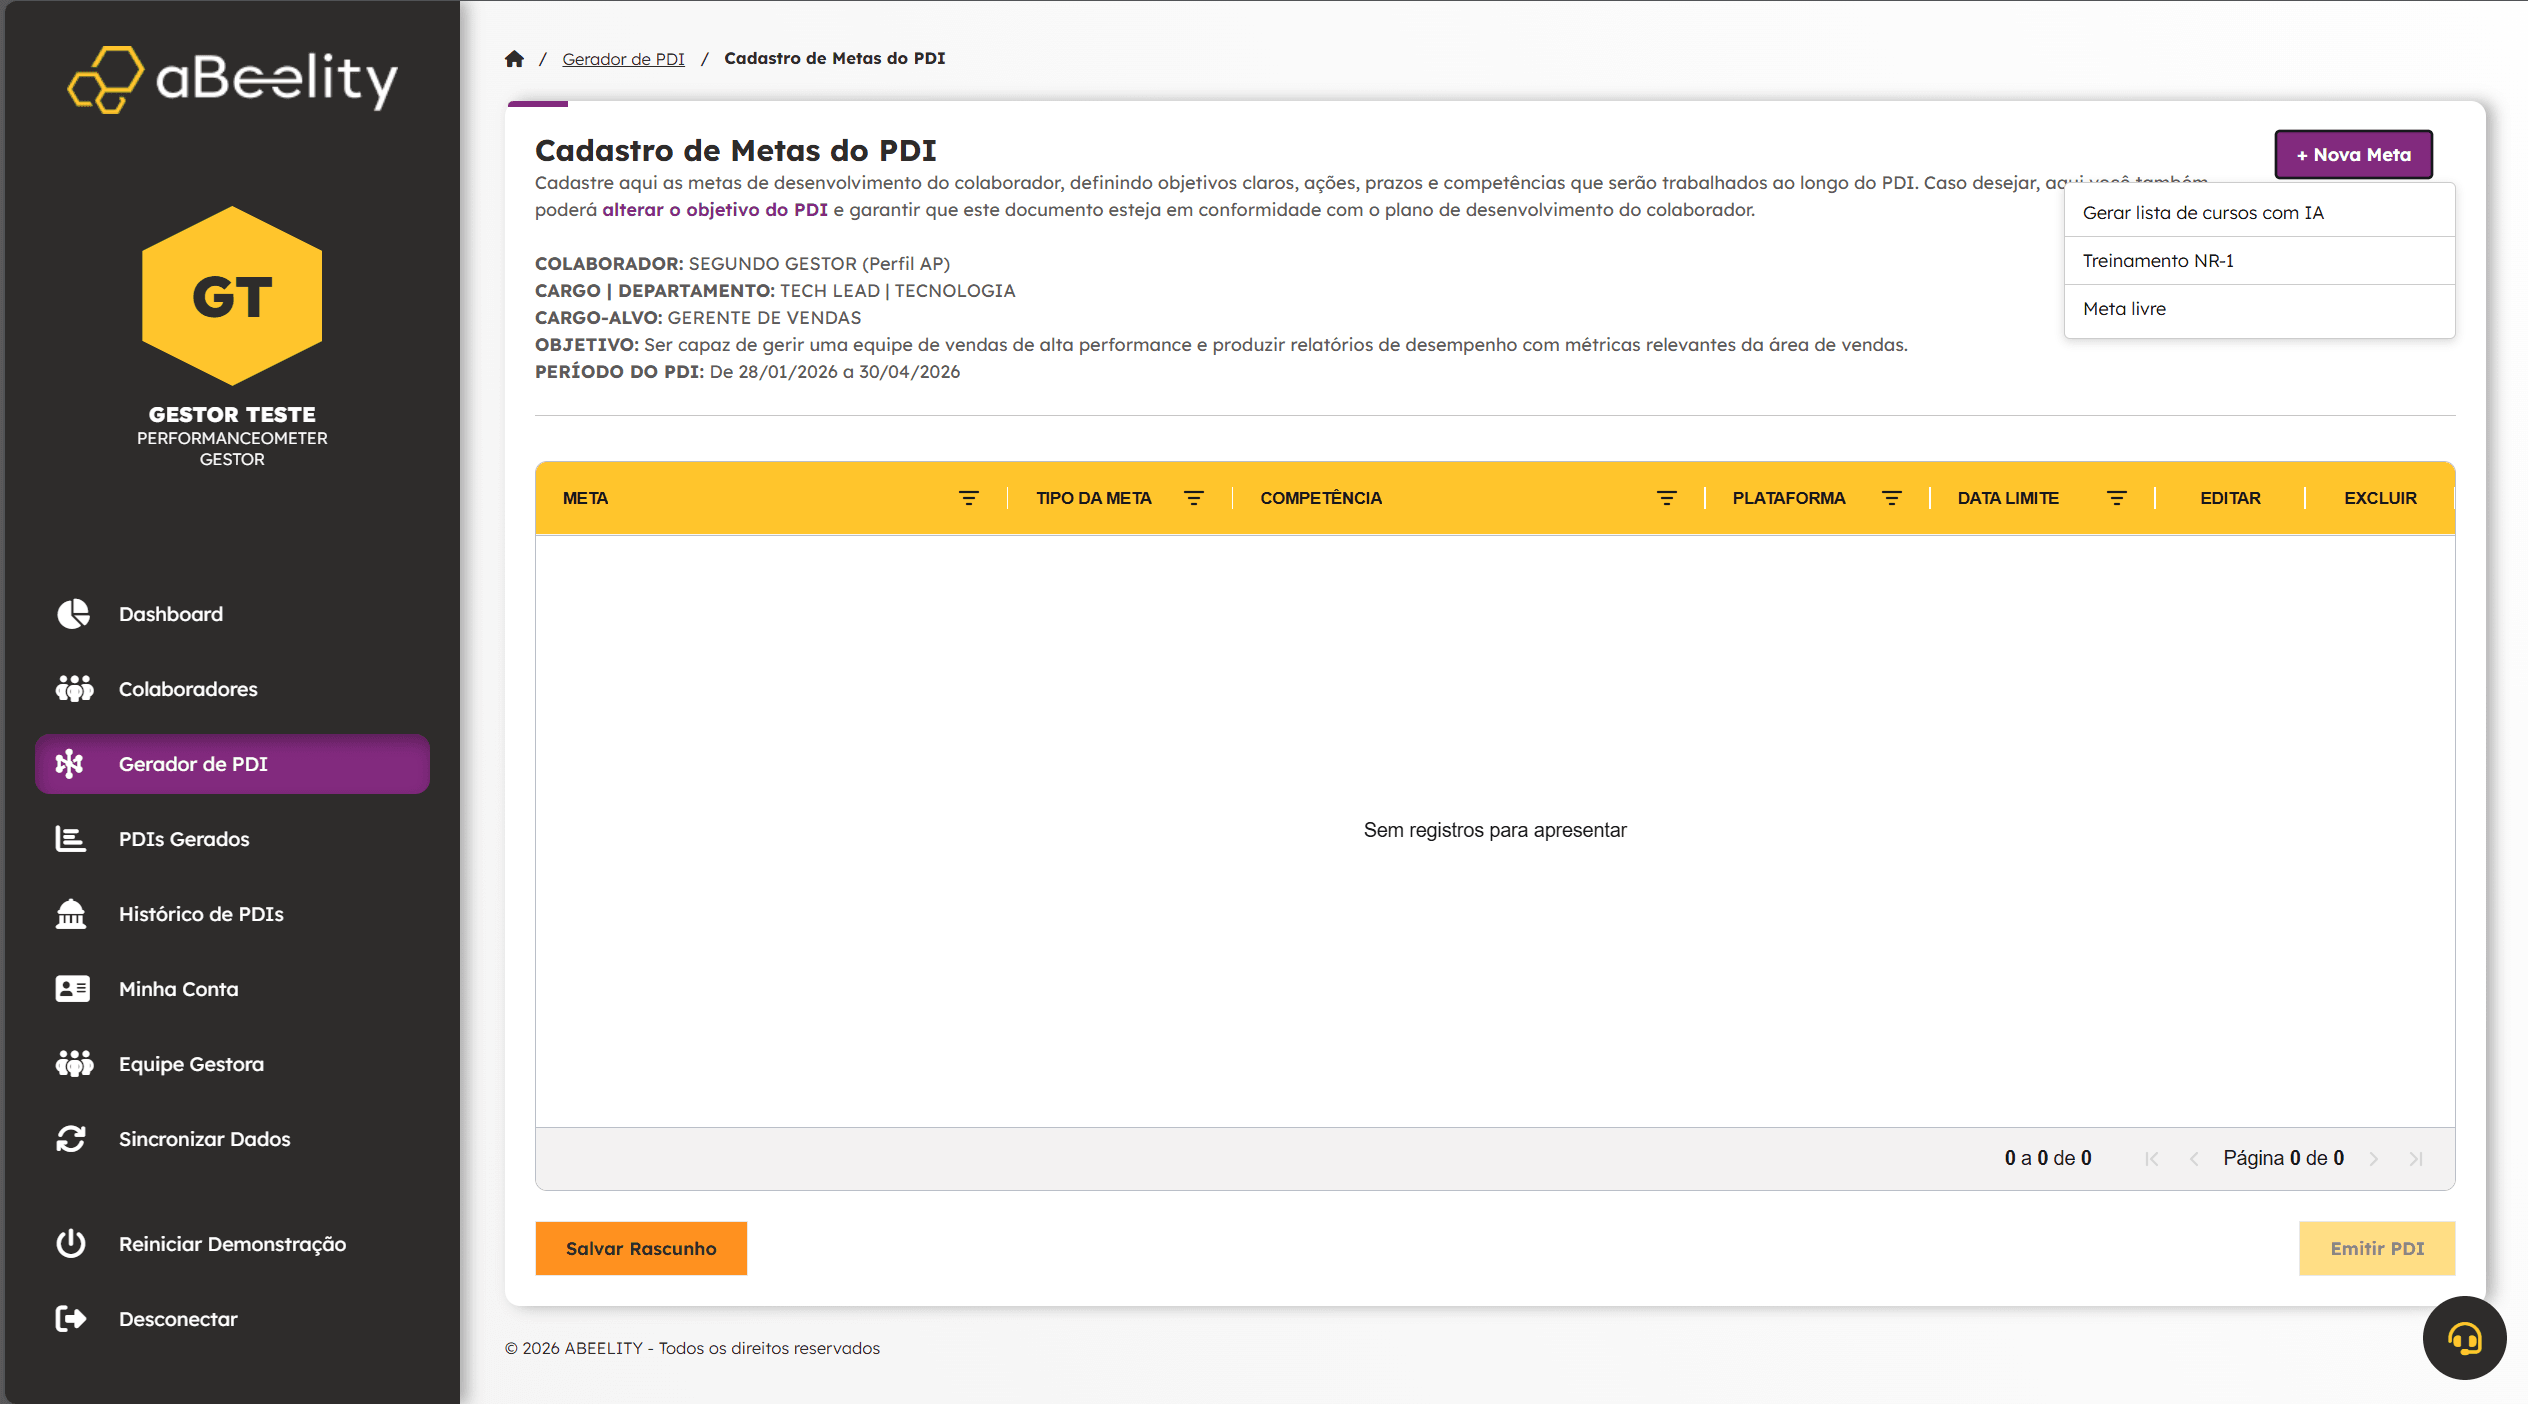Click the home icon in the breadcrumb
This screenshot has height=1404, width=2528.
(514, 58)
